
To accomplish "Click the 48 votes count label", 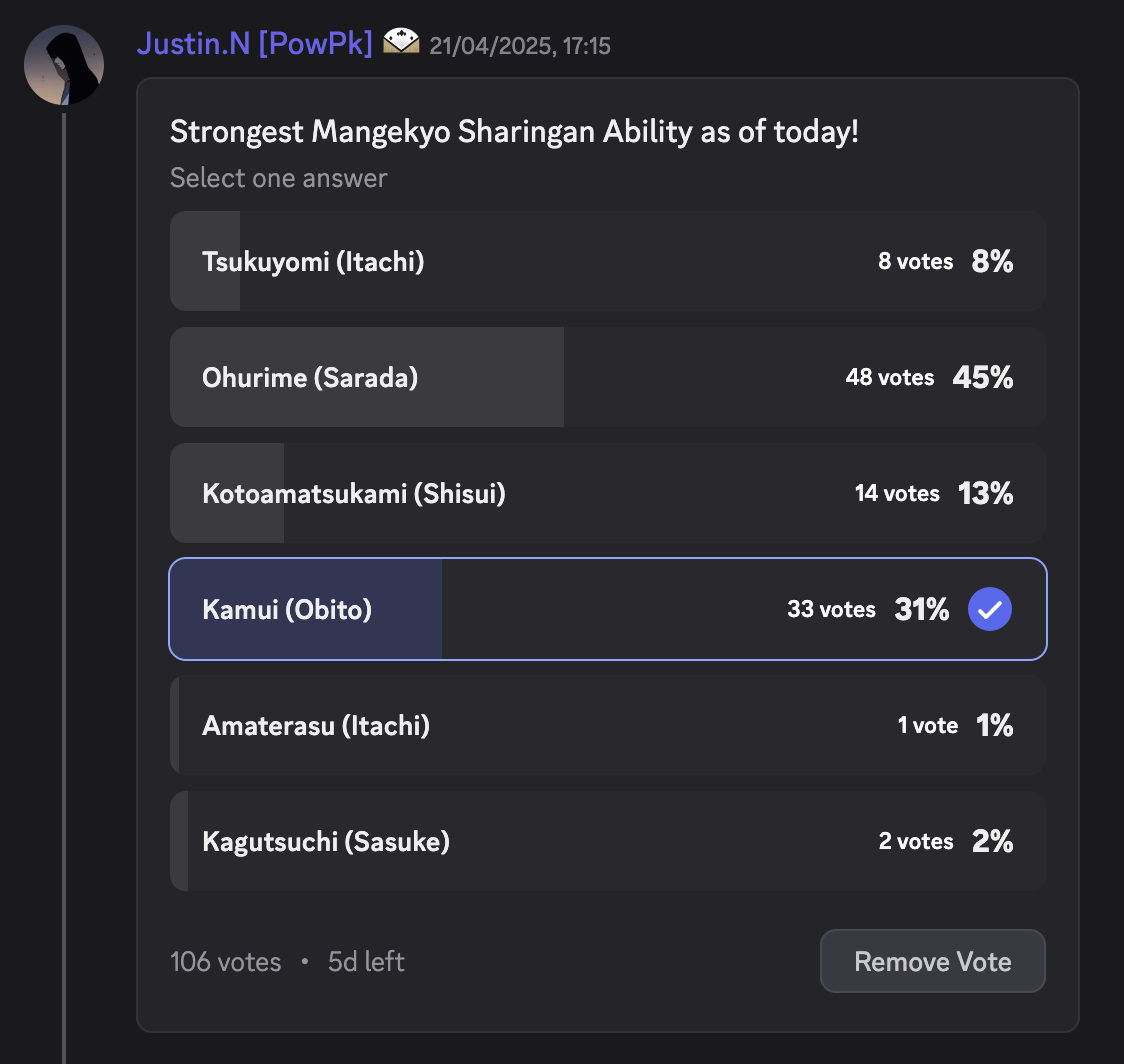I will point(890,377).
